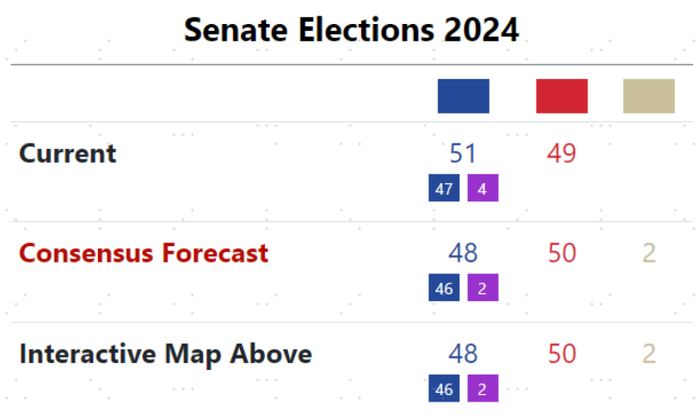The height and width of the screenshot is (418, 700).
Task: Click the tan color swatch in header
Action: (x=649, y=96)
